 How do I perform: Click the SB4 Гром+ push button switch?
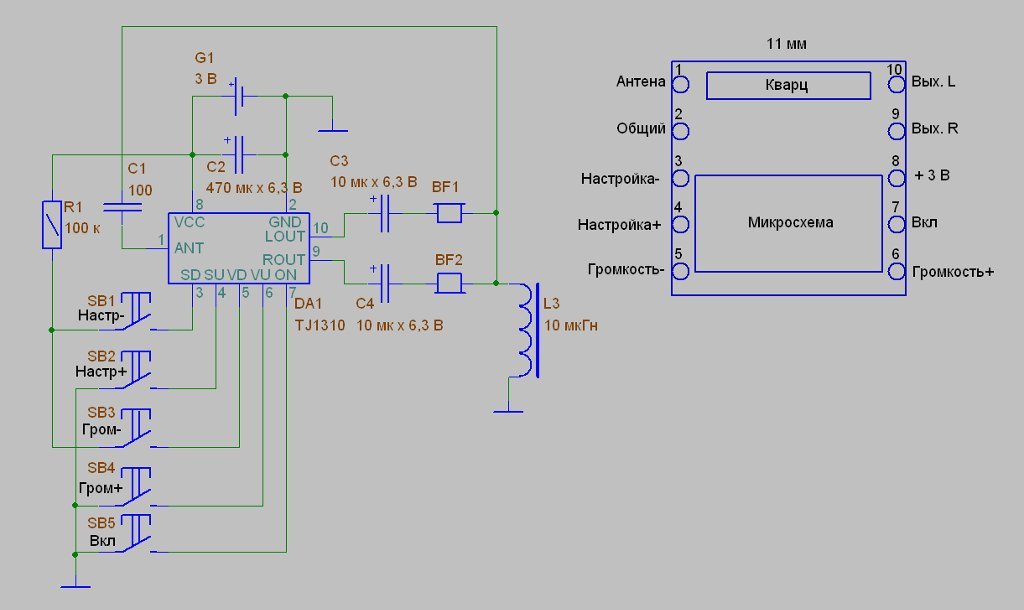(136, 487)
